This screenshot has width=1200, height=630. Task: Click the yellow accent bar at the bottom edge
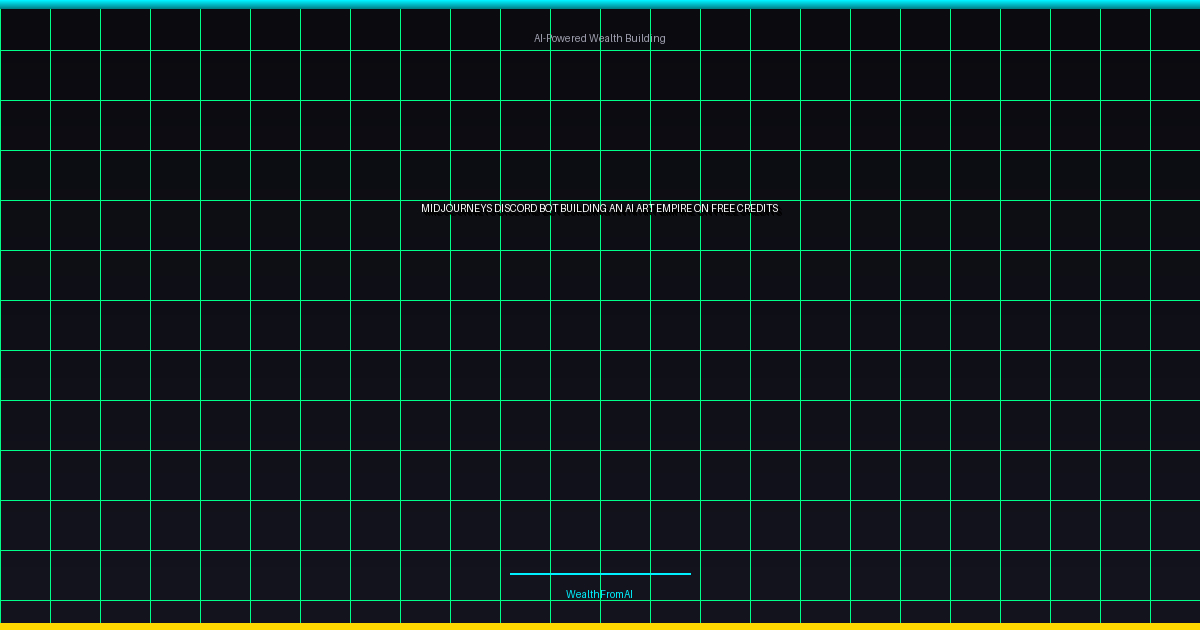pos(600,626)
